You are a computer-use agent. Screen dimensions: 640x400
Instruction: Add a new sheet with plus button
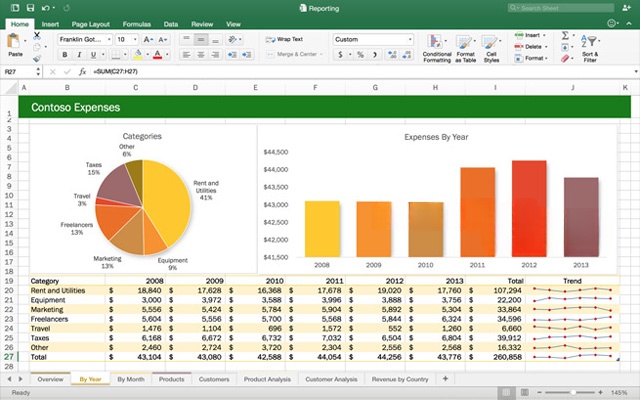point(445,379)
